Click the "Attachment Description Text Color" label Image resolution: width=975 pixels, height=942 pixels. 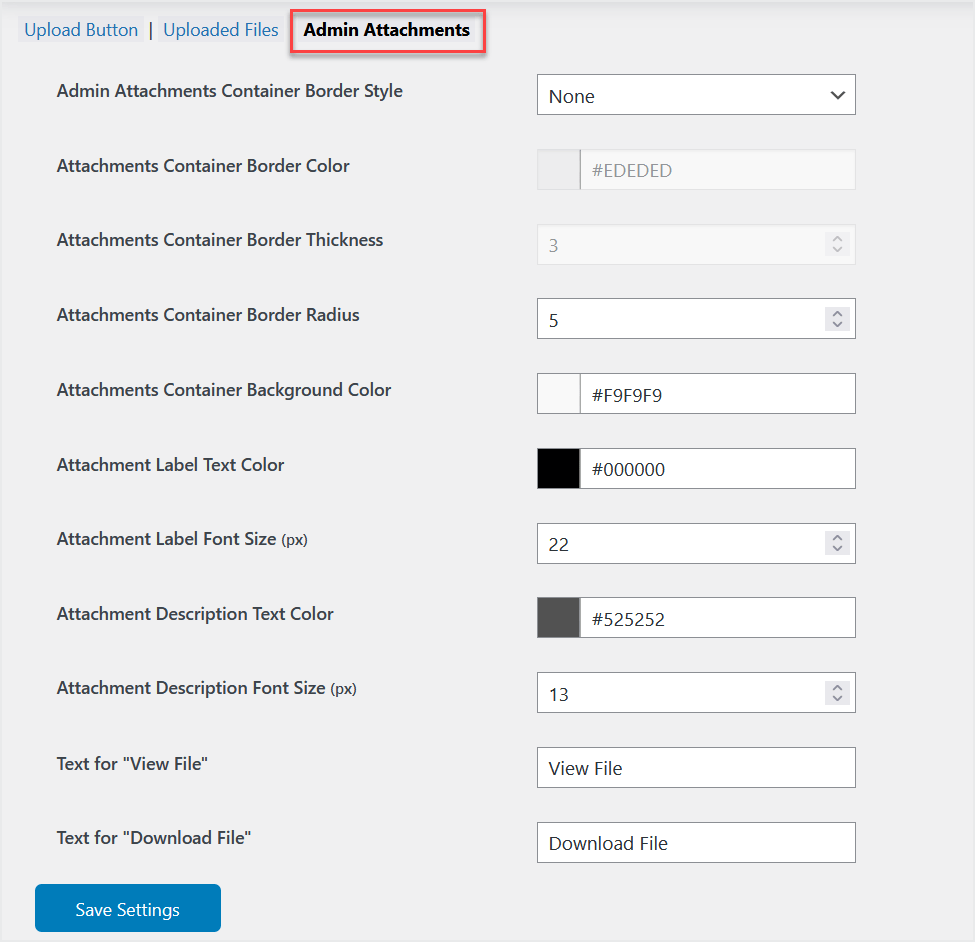coord(195,614)
